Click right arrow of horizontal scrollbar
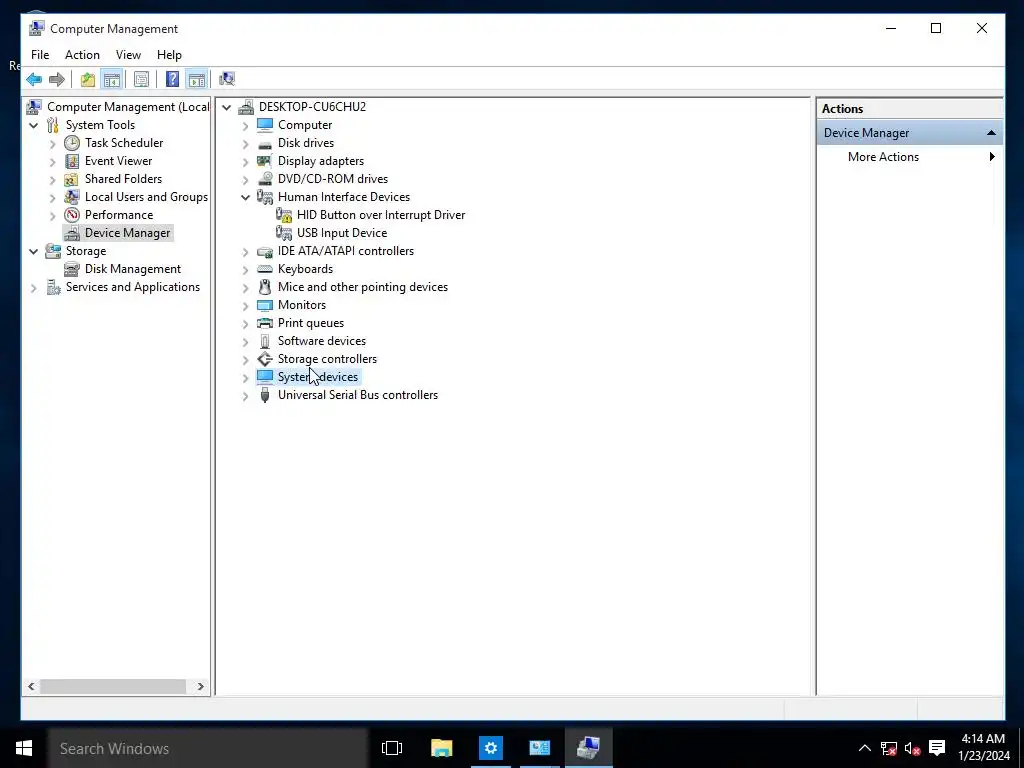 pos(200,686)
